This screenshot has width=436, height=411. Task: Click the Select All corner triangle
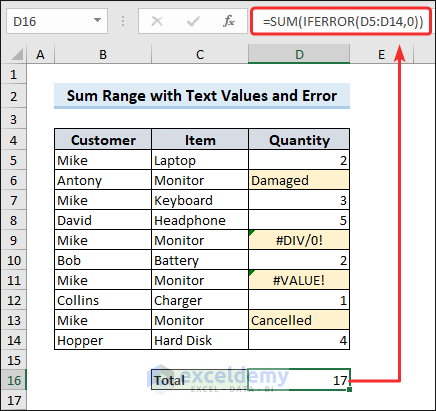click(x=17, y=55)
